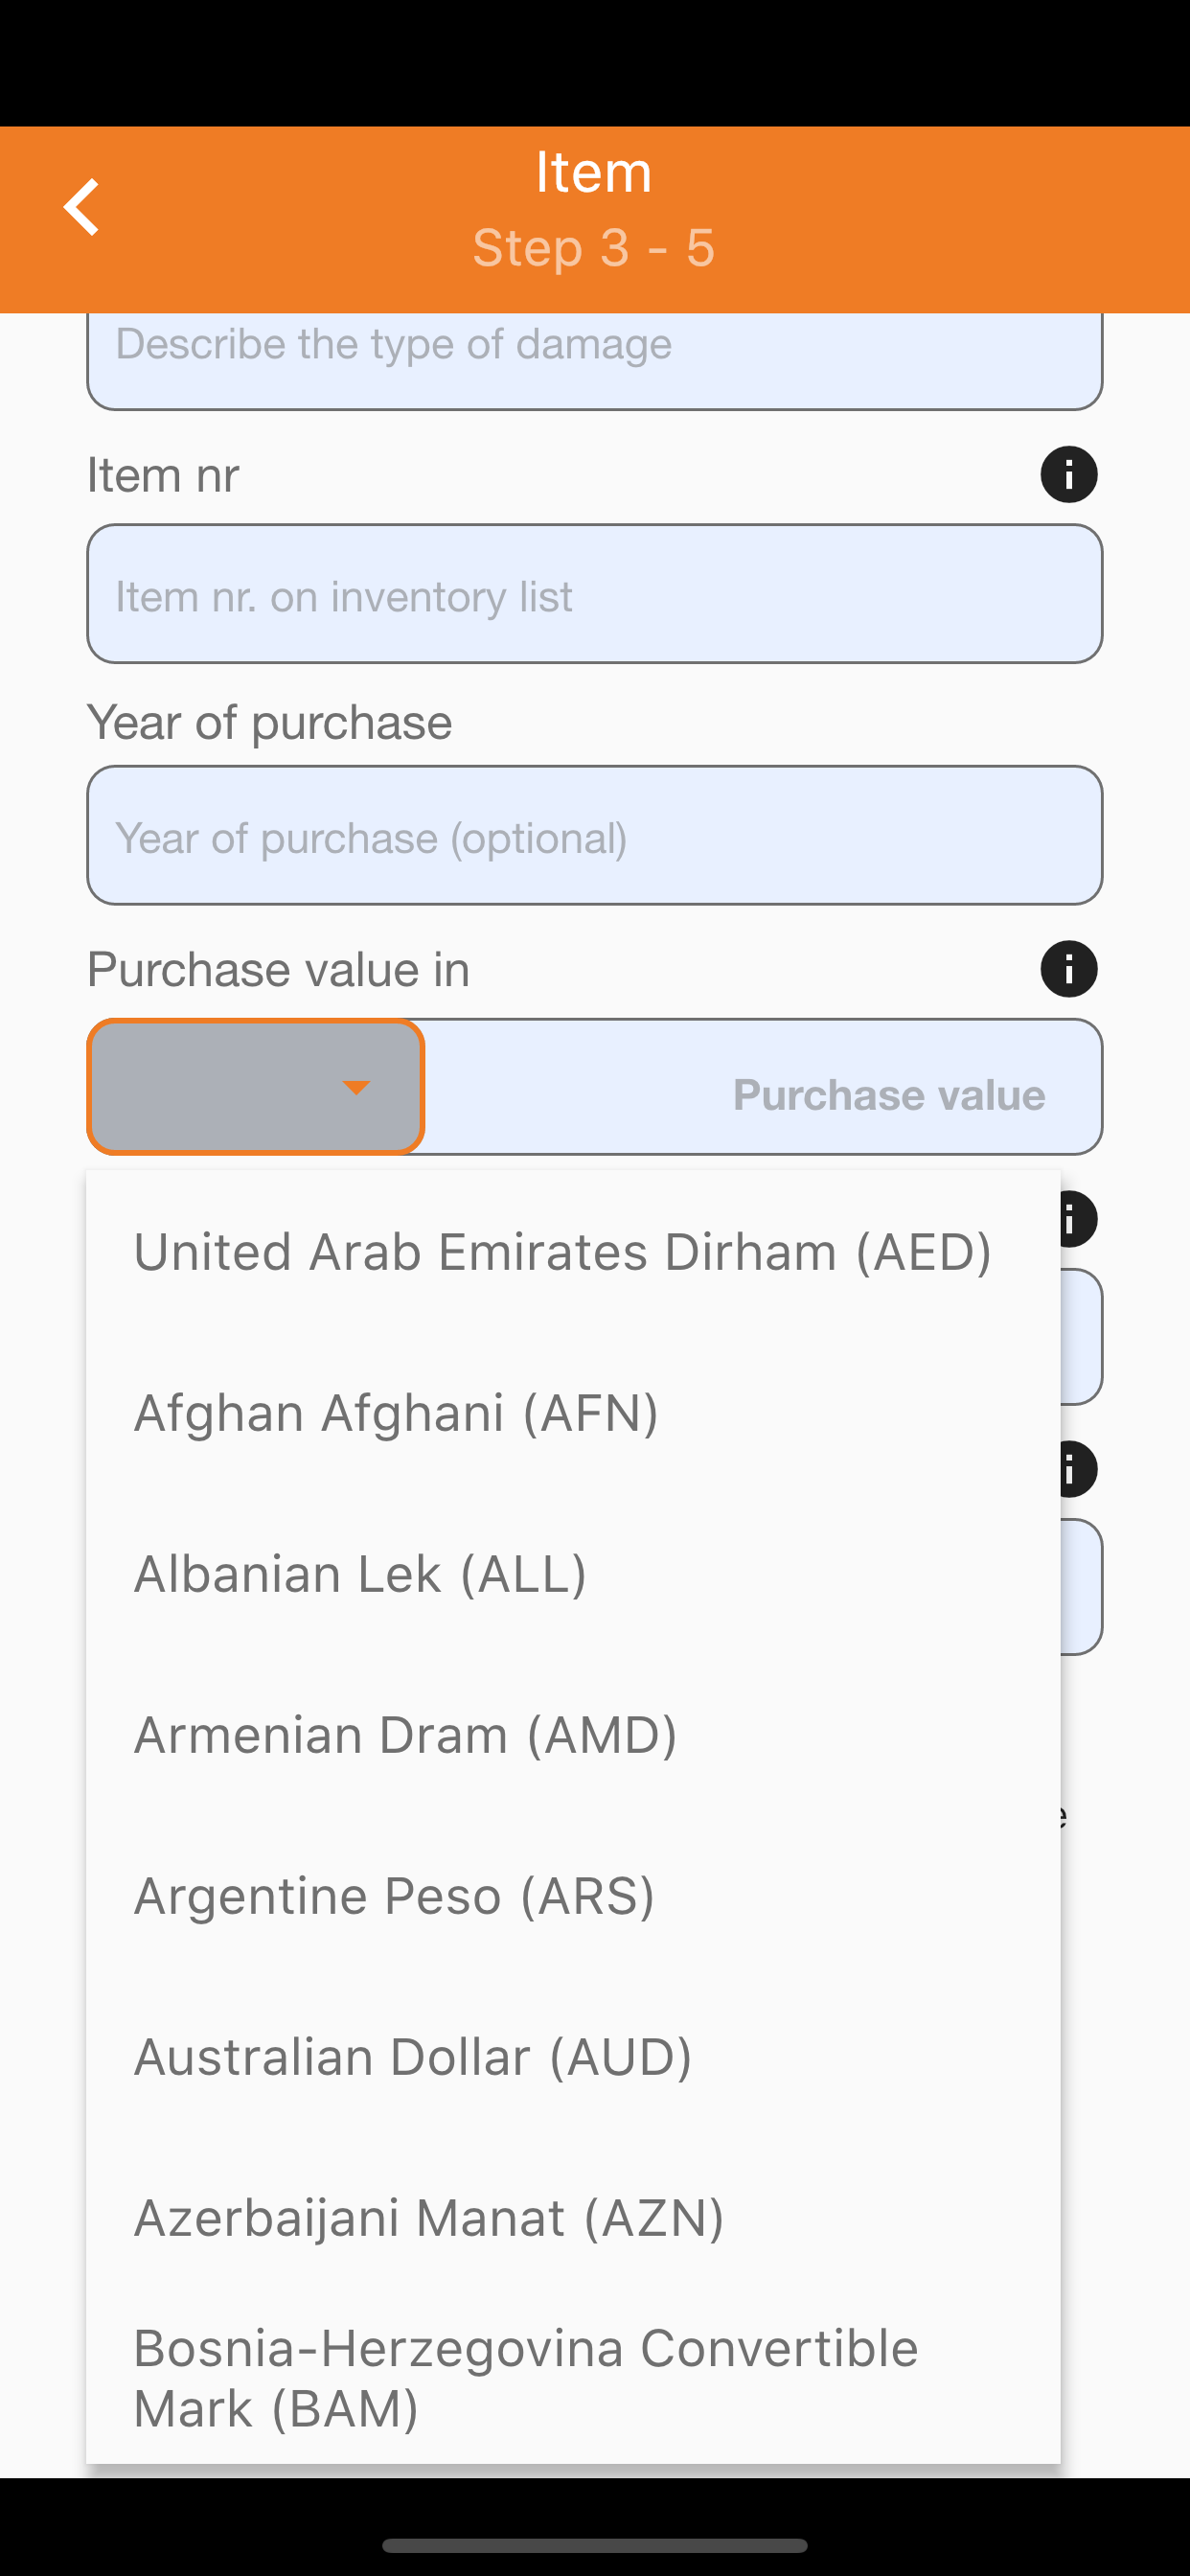Screen dimensions: 1190x2576
Task: Pick Bosnia-Herzegovina Convertible Mark (BAM)
Action: (x=573, y=2378)
